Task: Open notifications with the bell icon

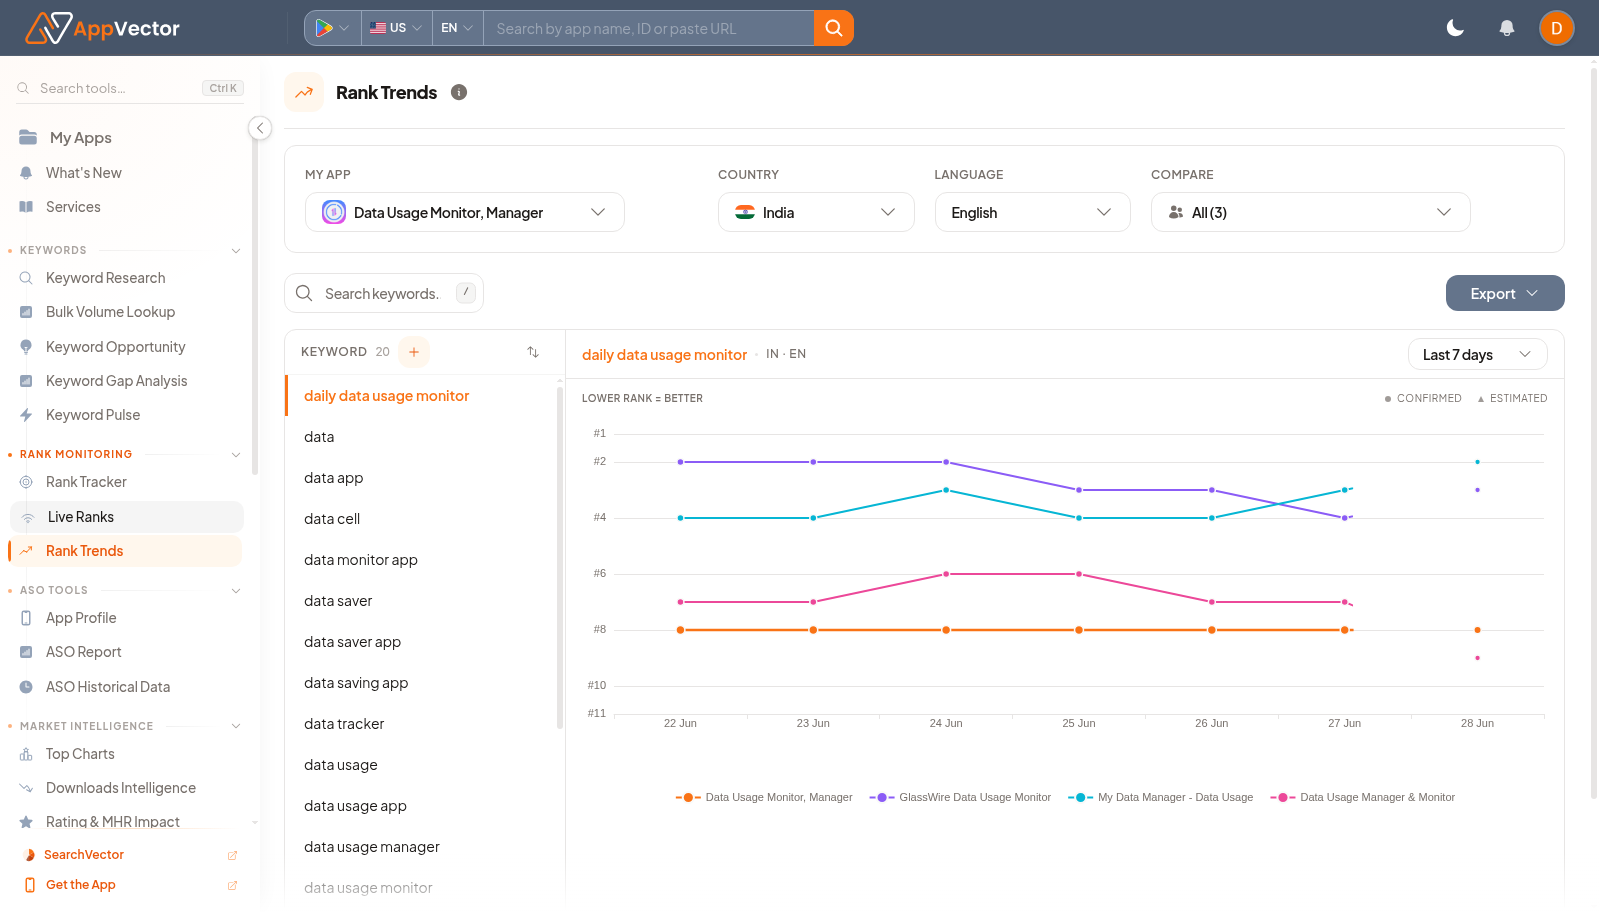Action: pos(1507,28)
